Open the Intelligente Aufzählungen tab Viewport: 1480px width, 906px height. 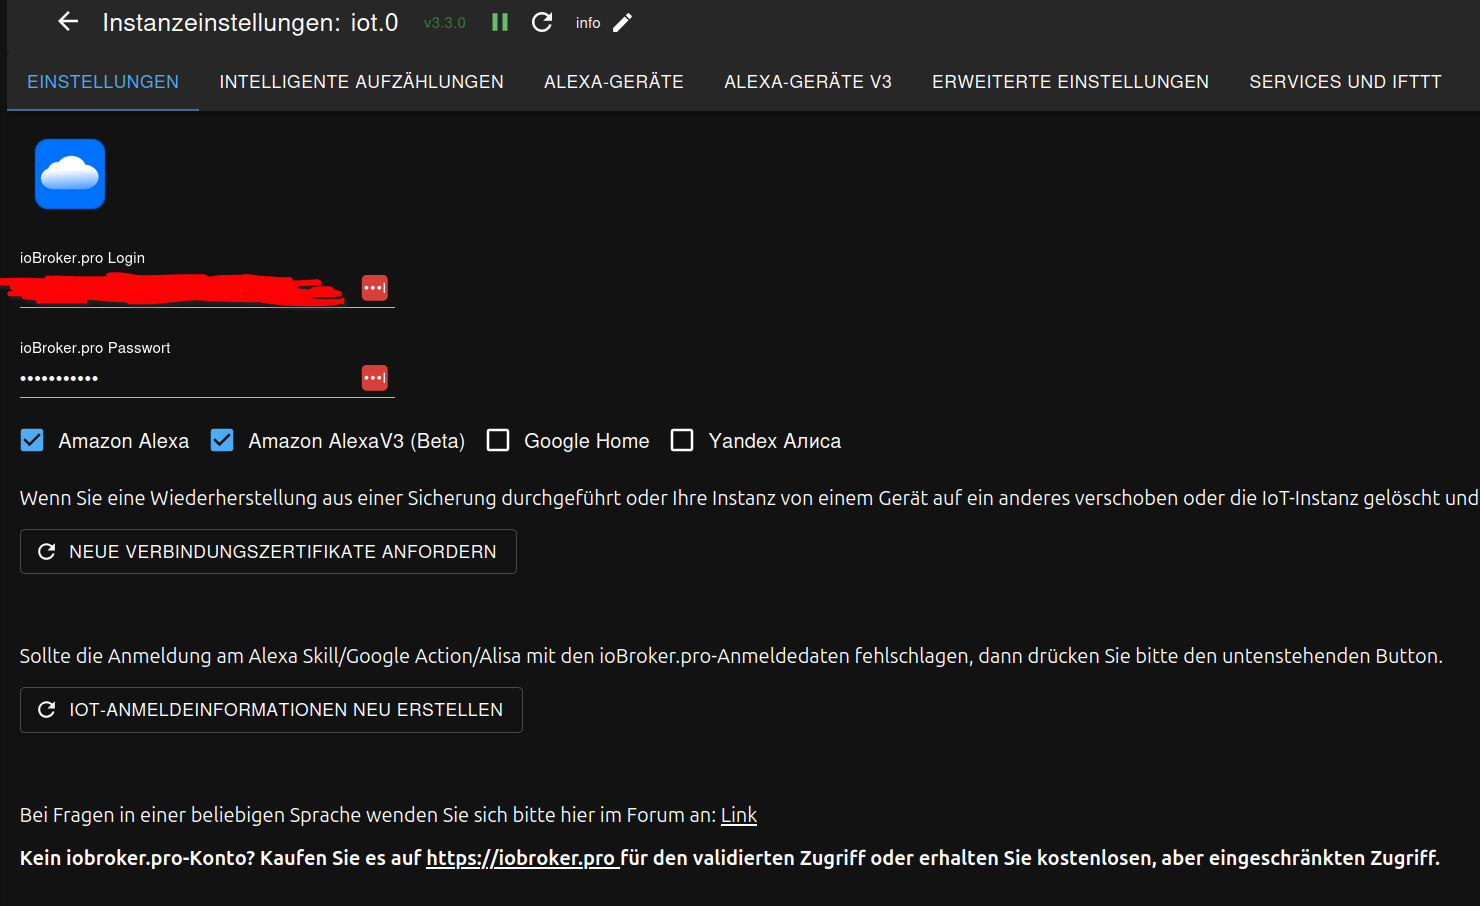362,82
